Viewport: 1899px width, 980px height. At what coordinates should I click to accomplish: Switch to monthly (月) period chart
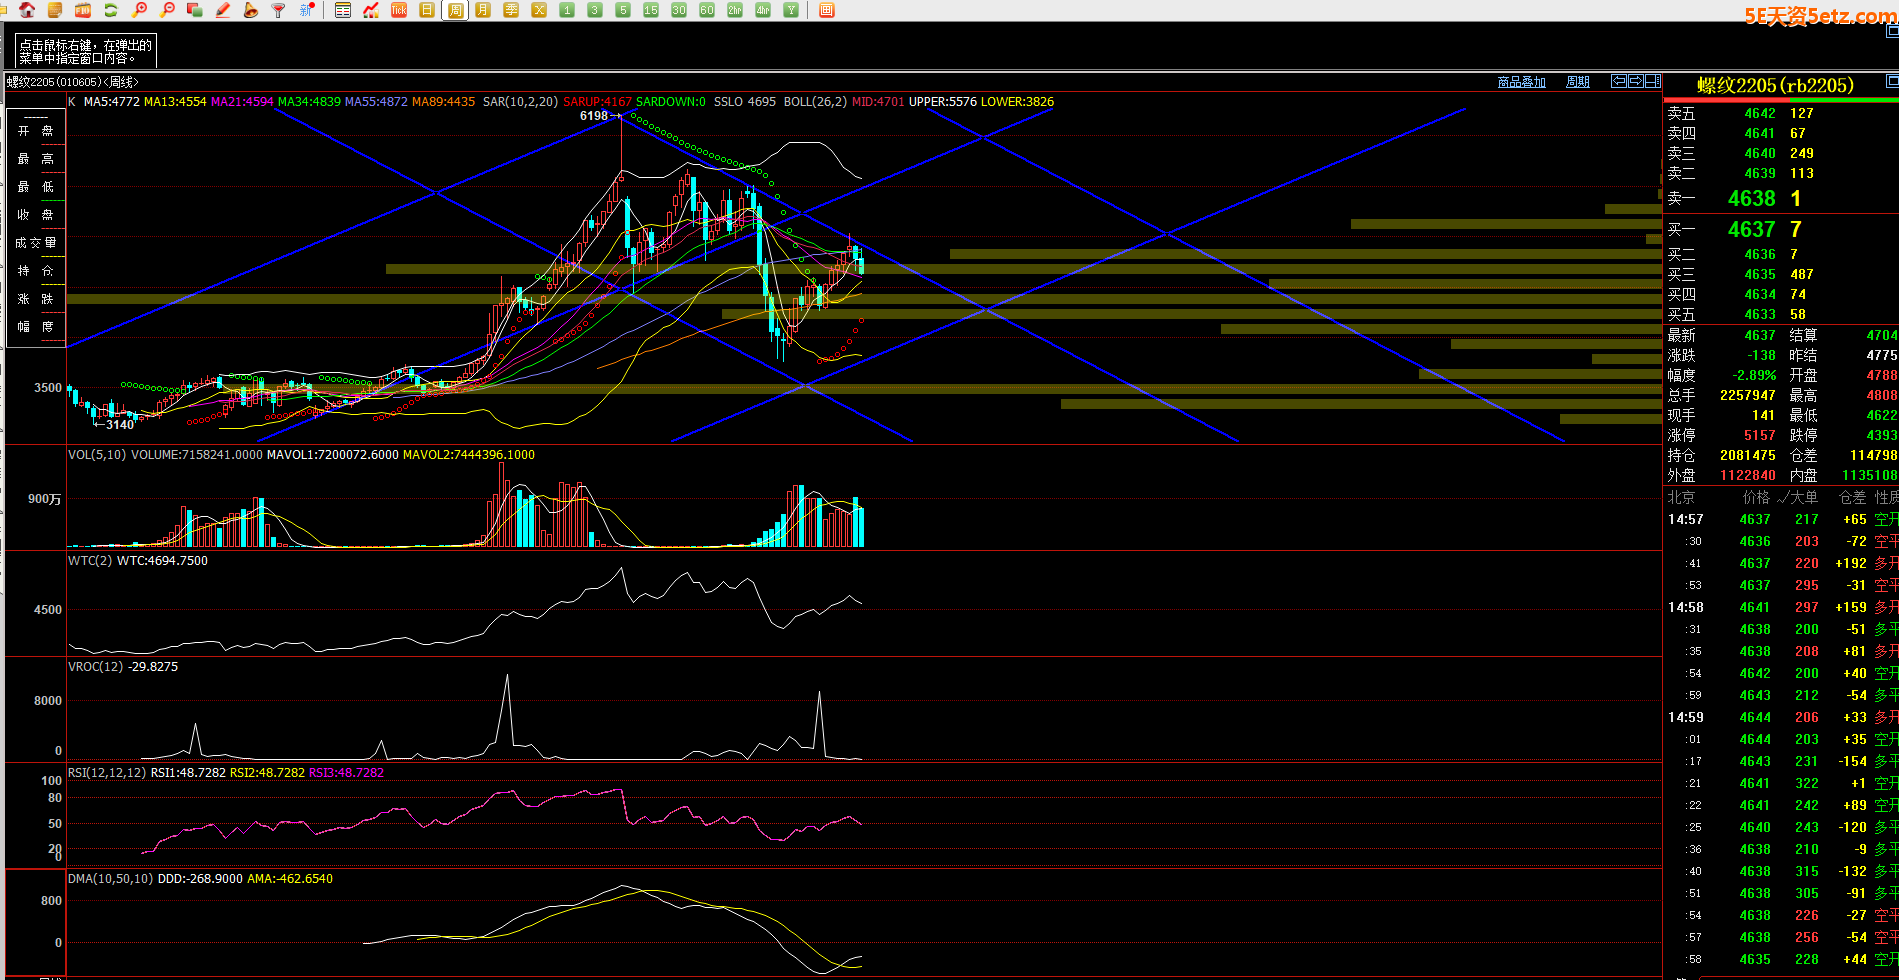(x=483, y=10)
